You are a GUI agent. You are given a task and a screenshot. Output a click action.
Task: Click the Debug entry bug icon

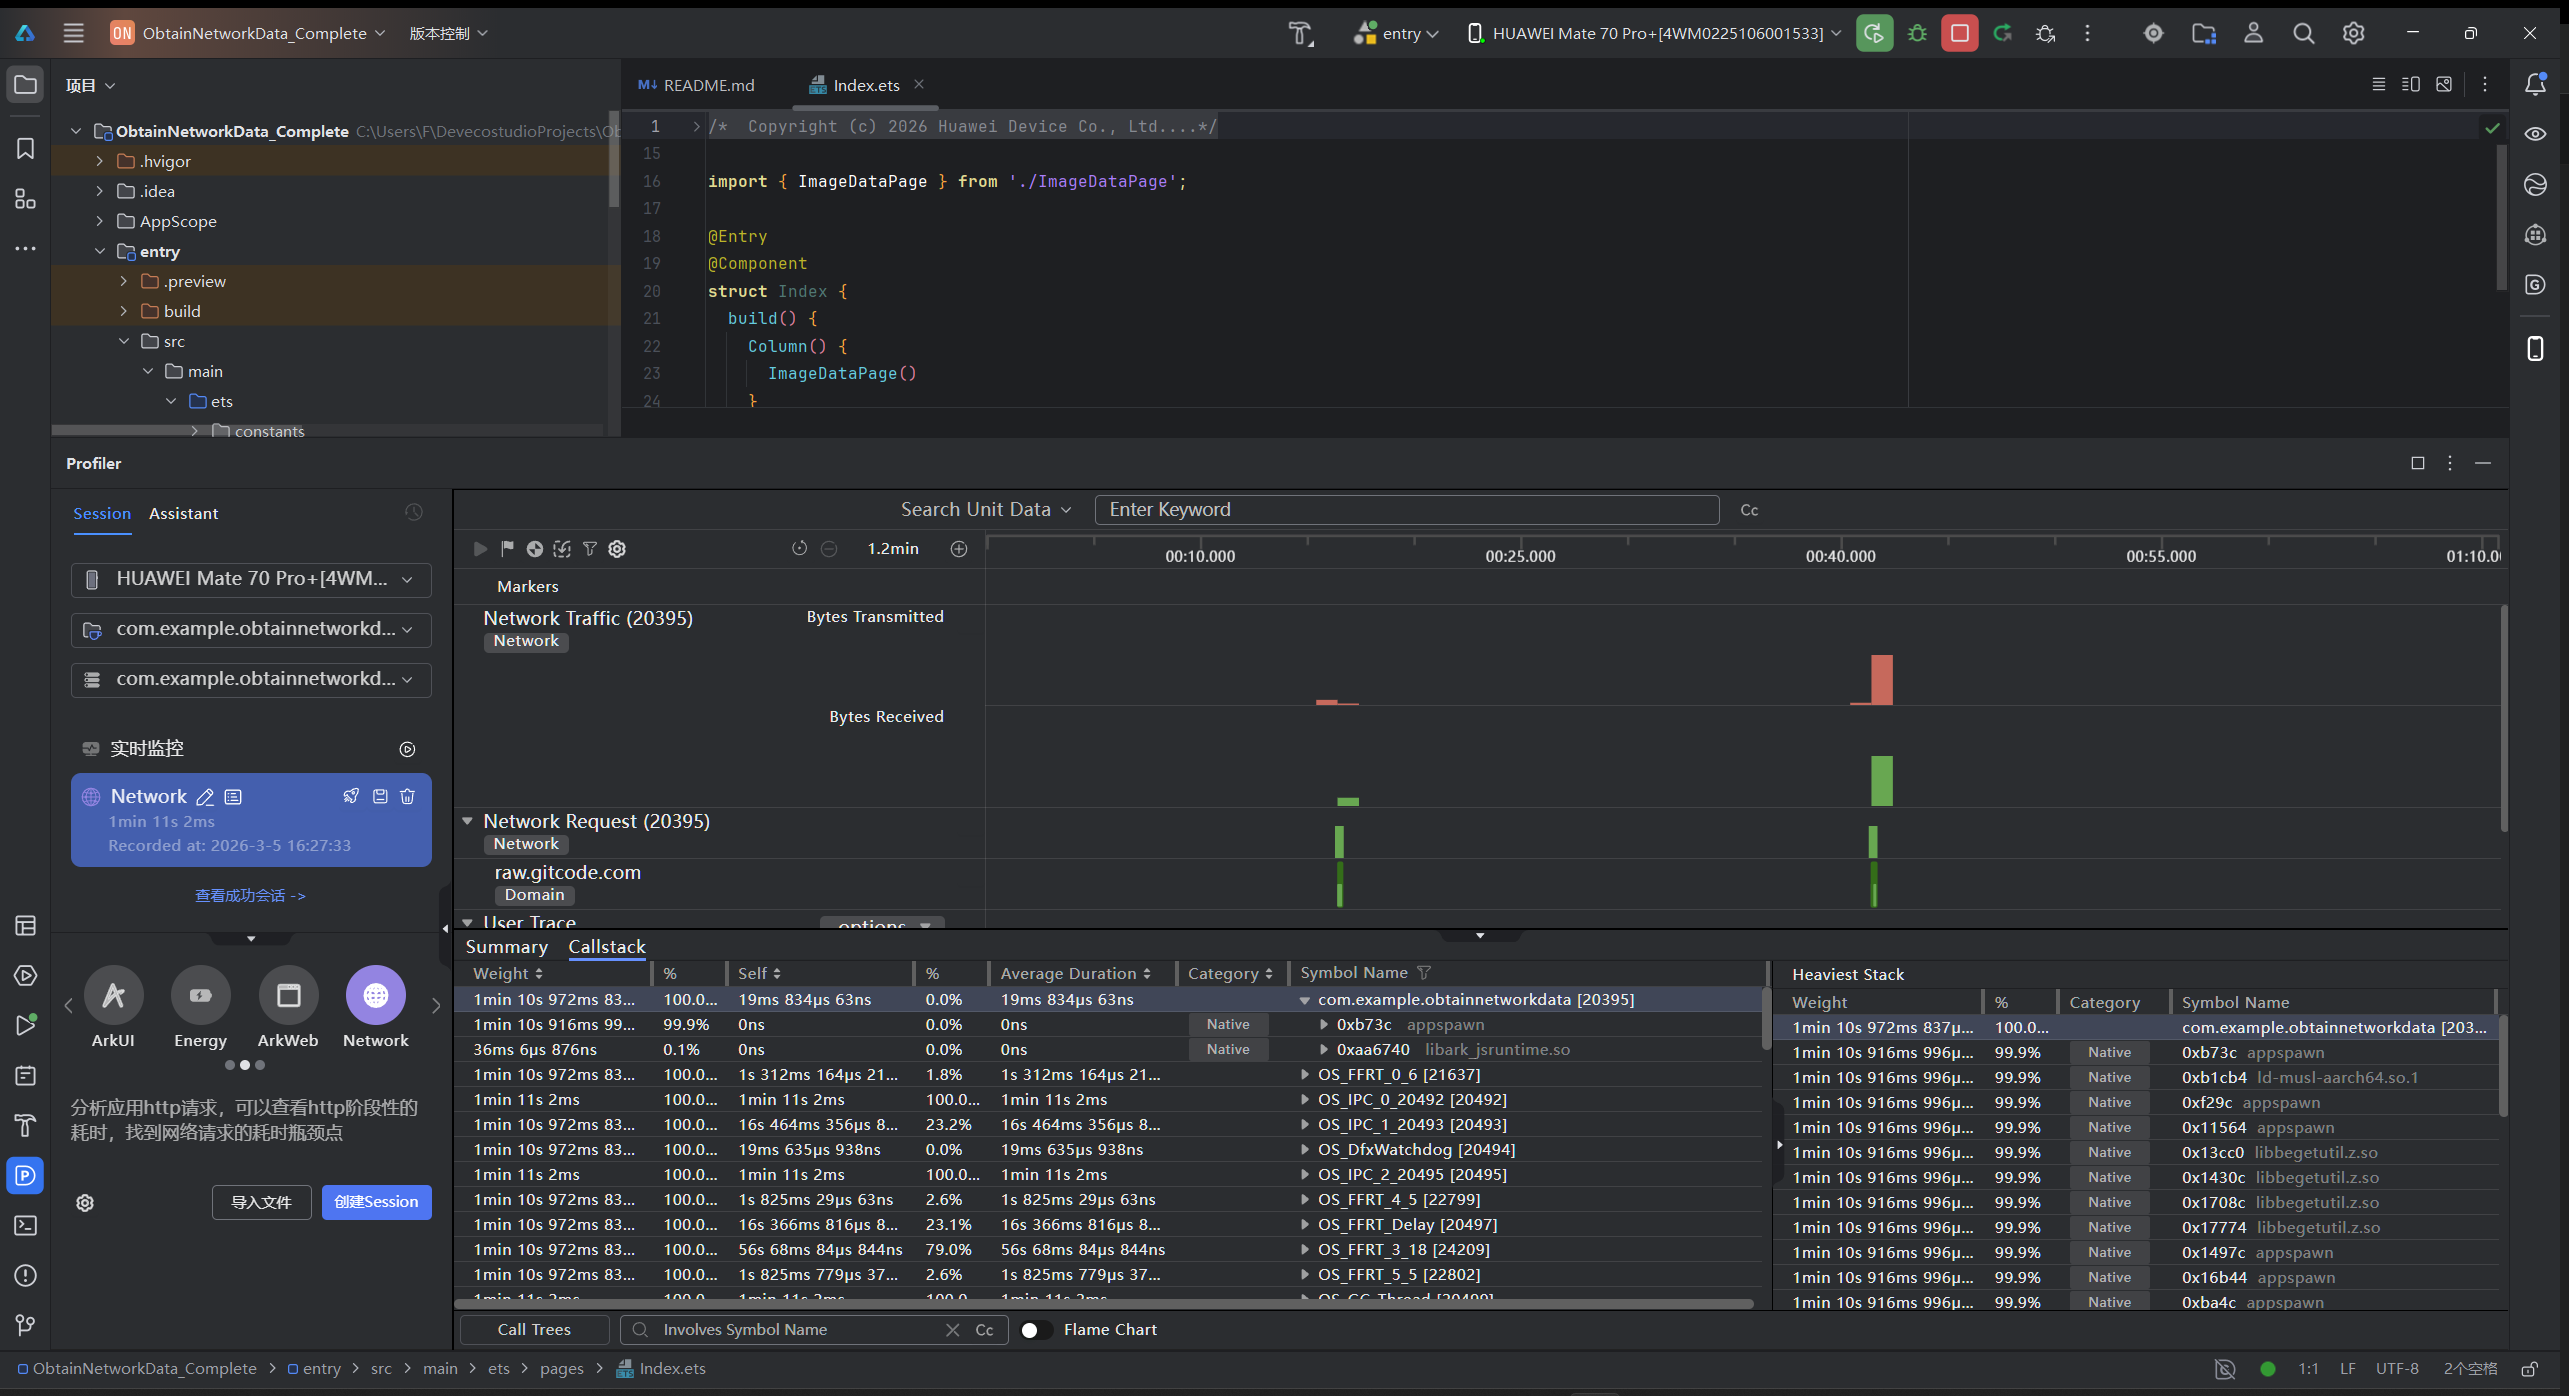[x=1917, y=33]
